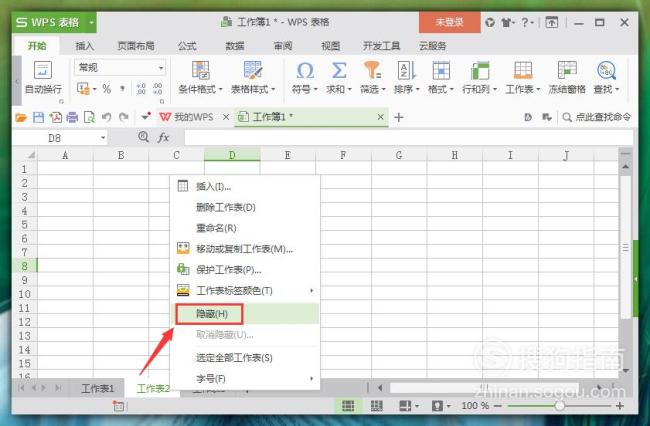
Task: Click the Undo arrow icon
Action: (x=107, y=117)
